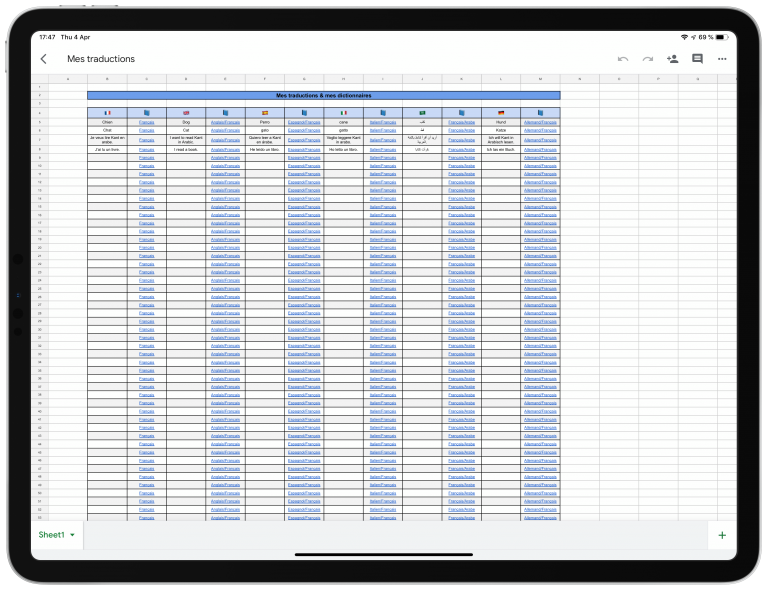Click the undo icon

(623, 59)
